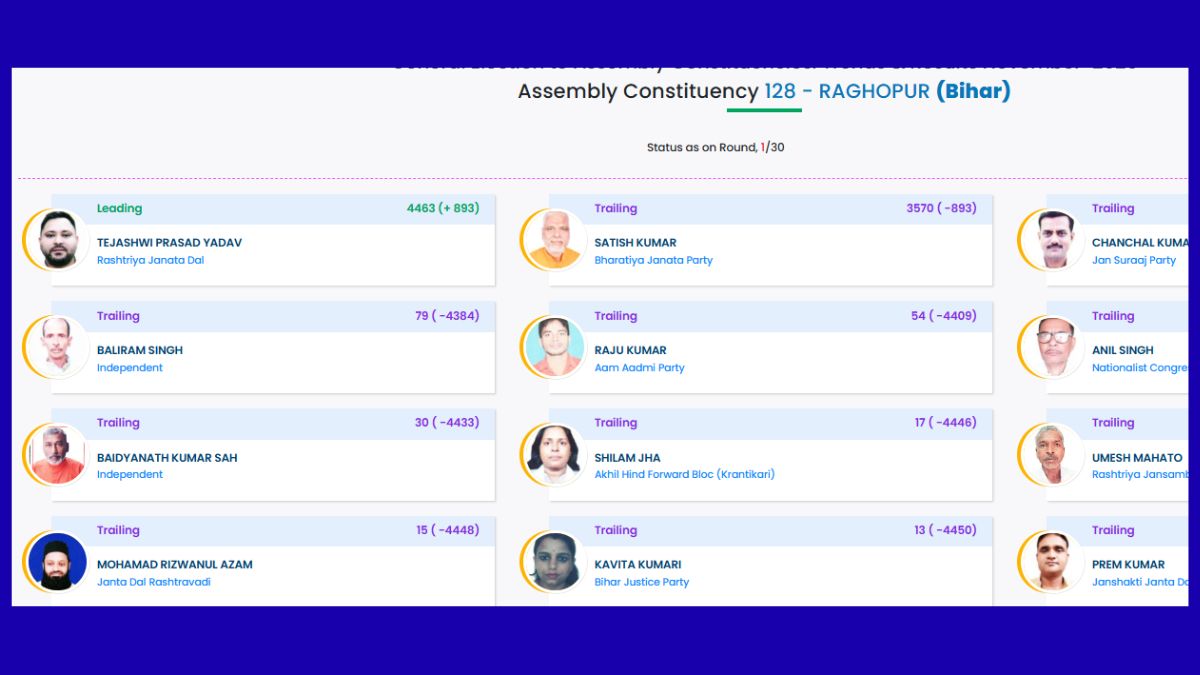This screenshot has width=1200, height=675.
Task: Click the Bharatiya Janata Party label
Action: 653,260
